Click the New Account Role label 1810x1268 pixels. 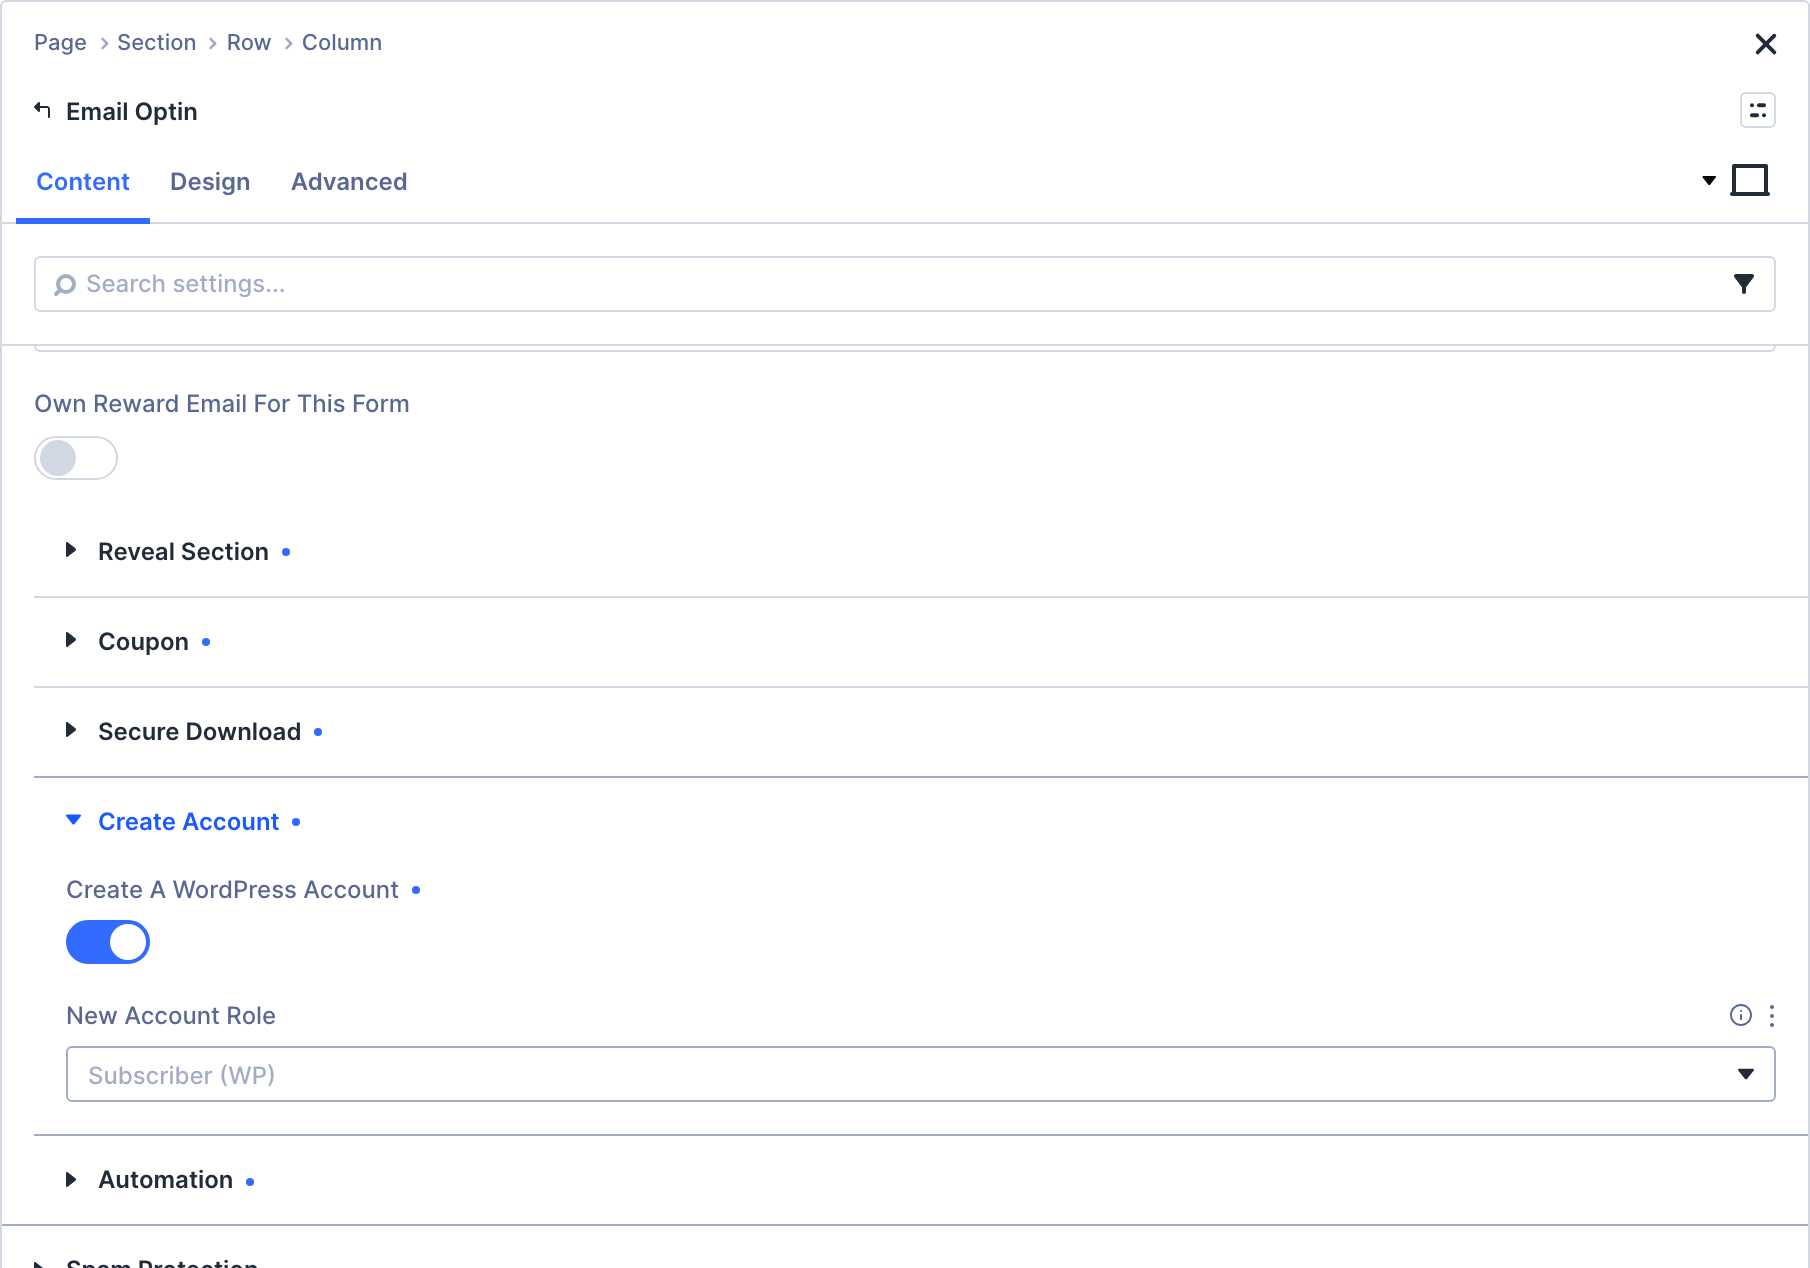[x=171, y=1016]
